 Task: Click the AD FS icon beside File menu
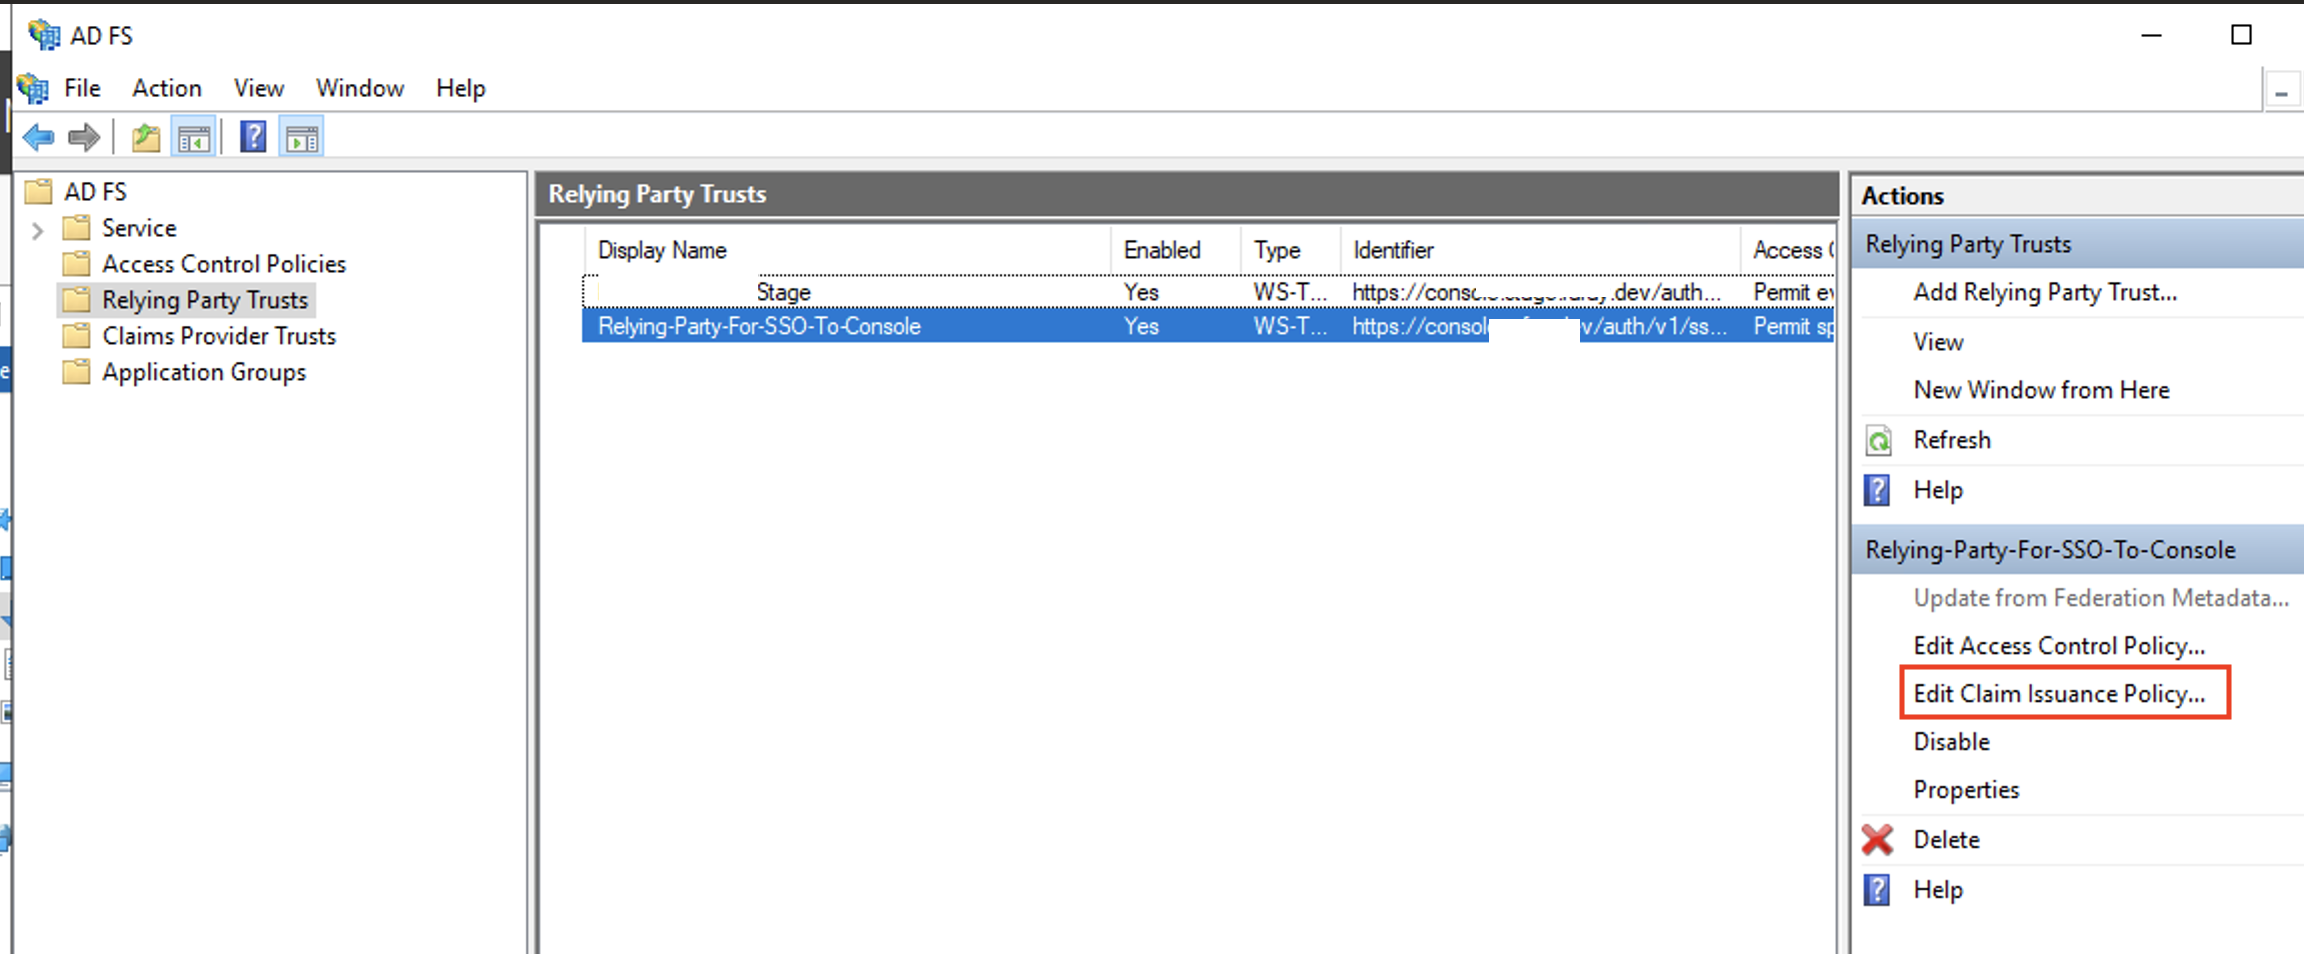pyautogui.click(x=33, y=88)
